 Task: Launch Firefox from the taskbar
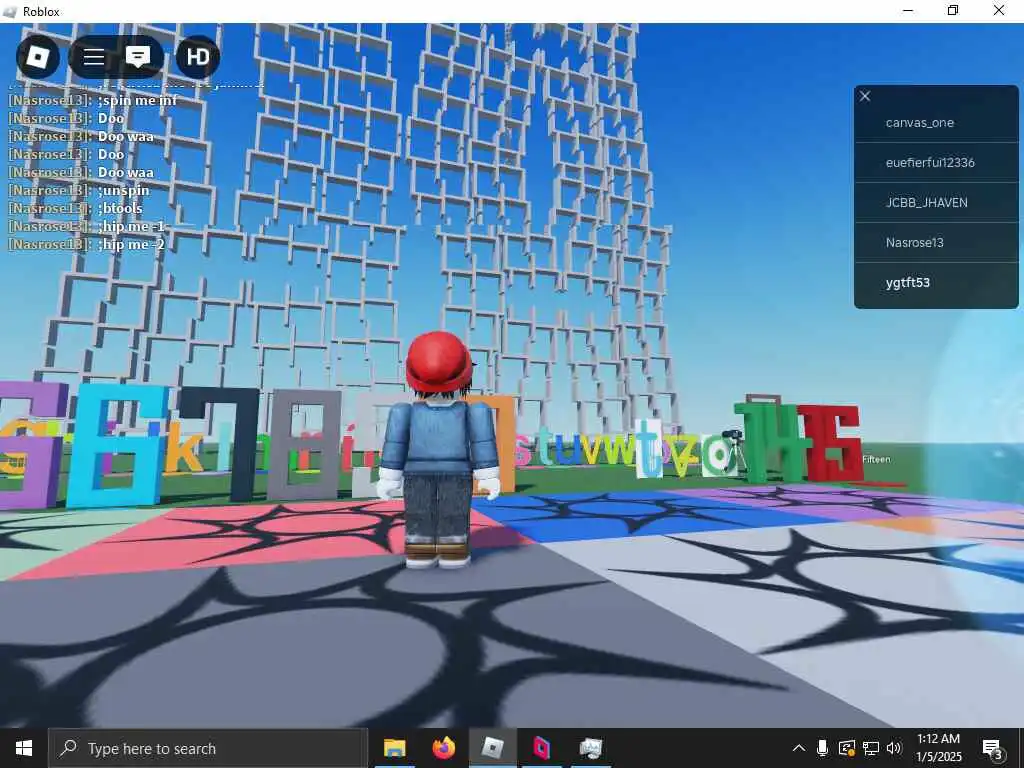pos(443,748)
